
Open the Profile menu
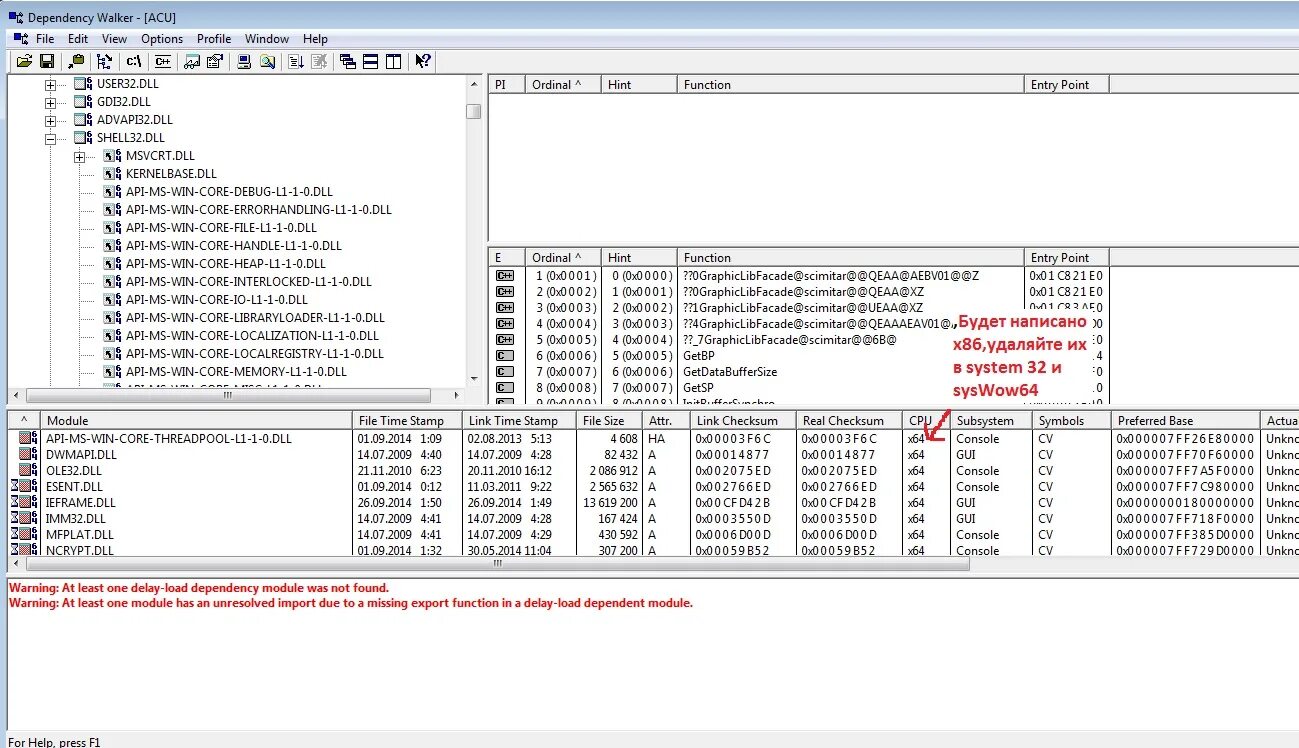[214, 39]
